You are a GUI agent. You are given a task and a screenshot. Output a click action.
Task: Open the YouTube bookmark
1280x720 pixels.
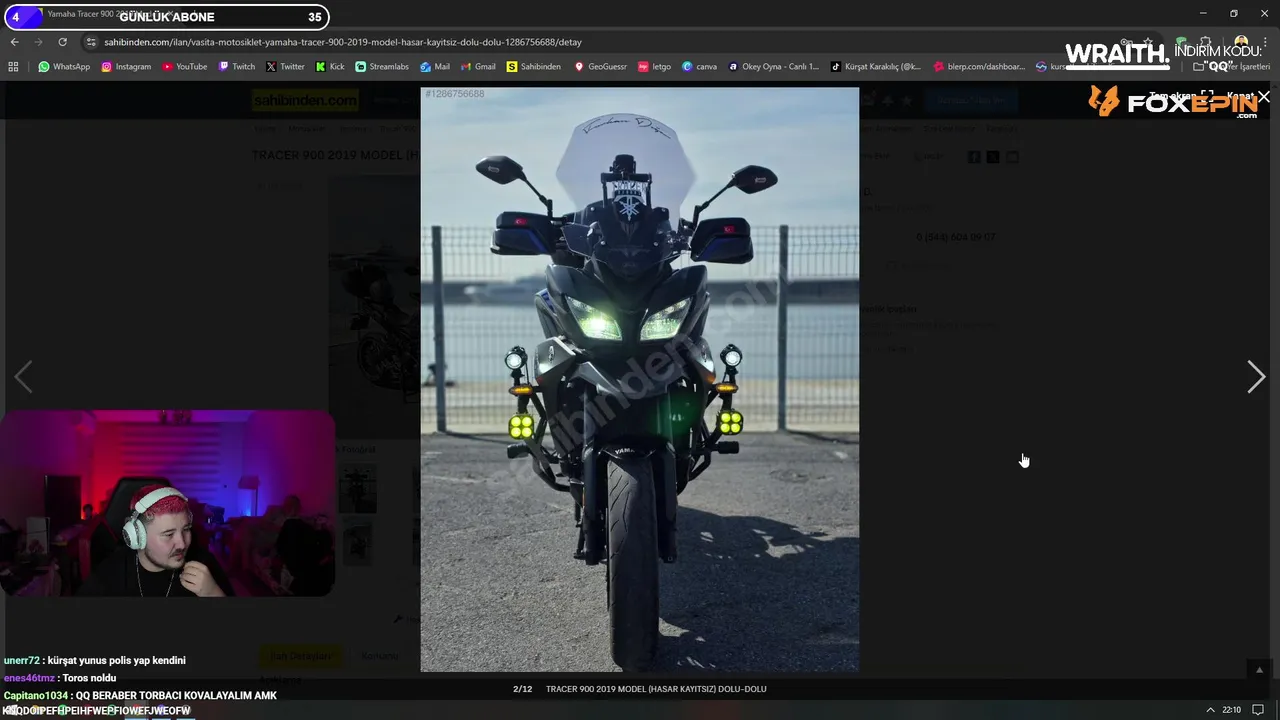coord(184,67)
